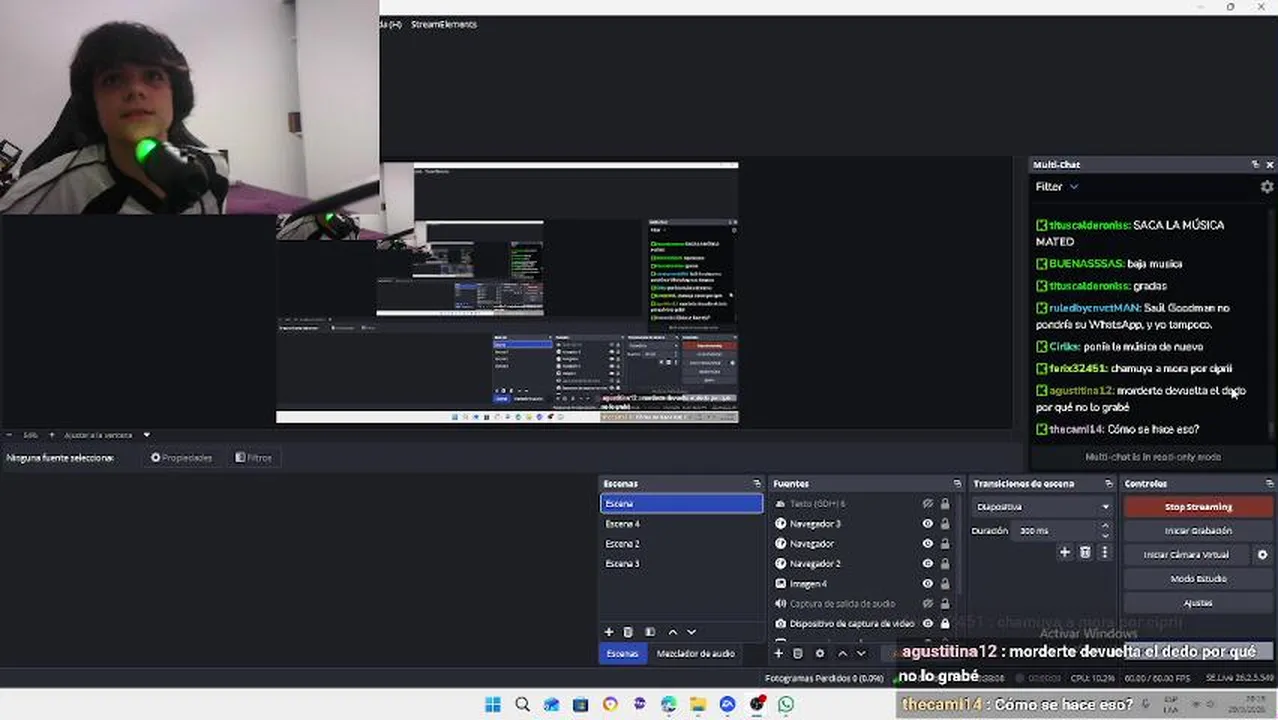The height and width of the screenshot is (720, 1278).
Task: Open the Diapositiva transition dropdown
Action: (x=1043, y=507)
